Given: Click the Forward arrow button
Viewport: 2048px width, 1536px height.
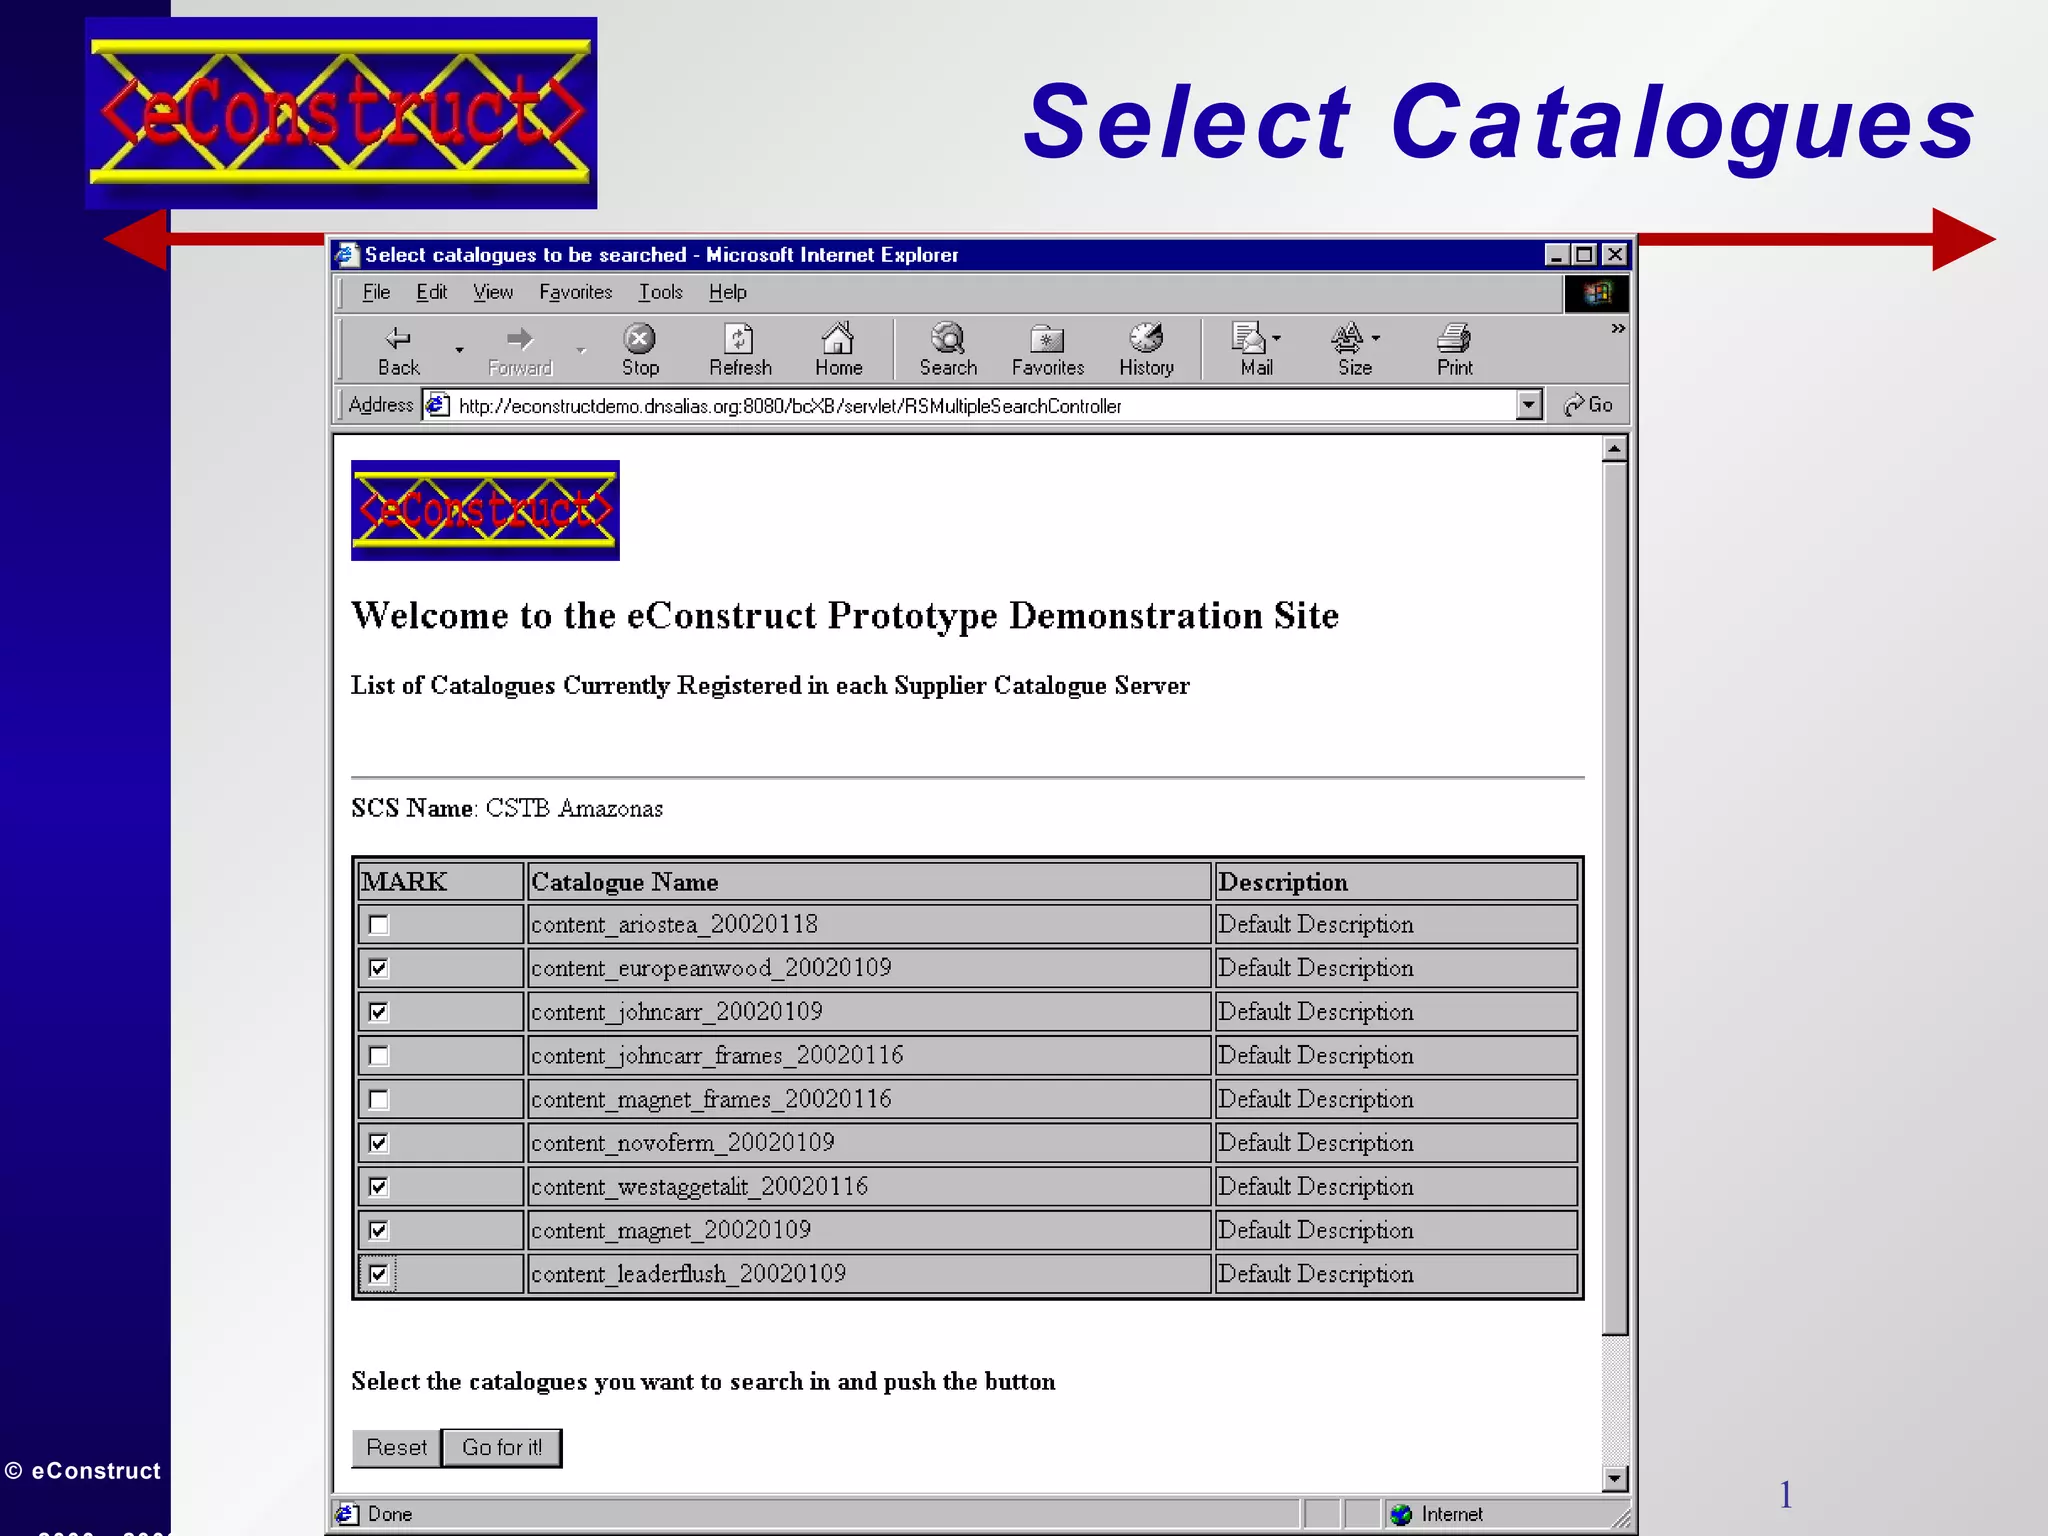Looking at the screenshot, I should tap(520, 350).
